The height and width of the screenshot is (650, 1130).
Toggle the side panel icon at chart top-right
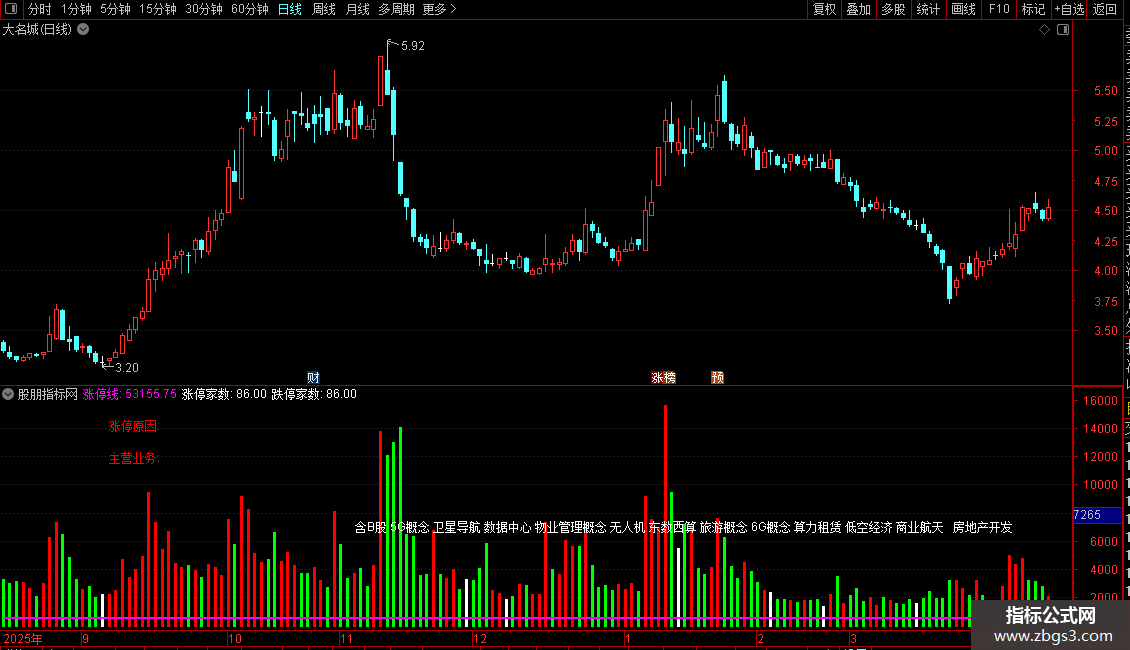pyautogui.click(x=1063, y=30)
